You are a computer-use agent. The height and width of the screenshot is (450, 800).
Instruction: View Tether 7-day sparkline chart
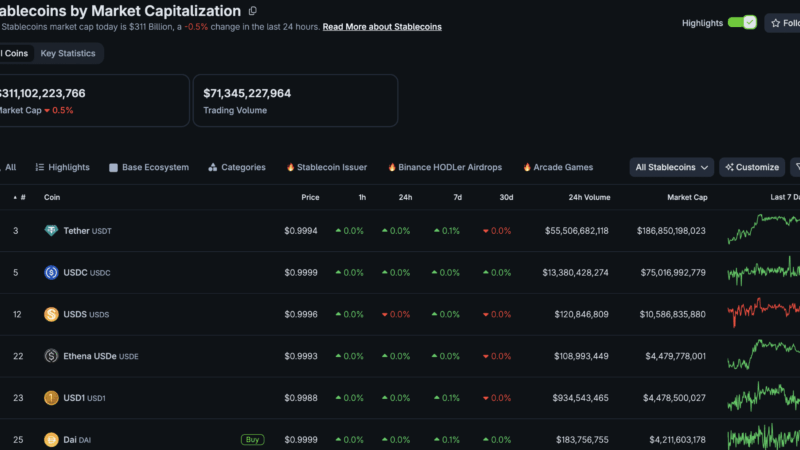point(764,229)
